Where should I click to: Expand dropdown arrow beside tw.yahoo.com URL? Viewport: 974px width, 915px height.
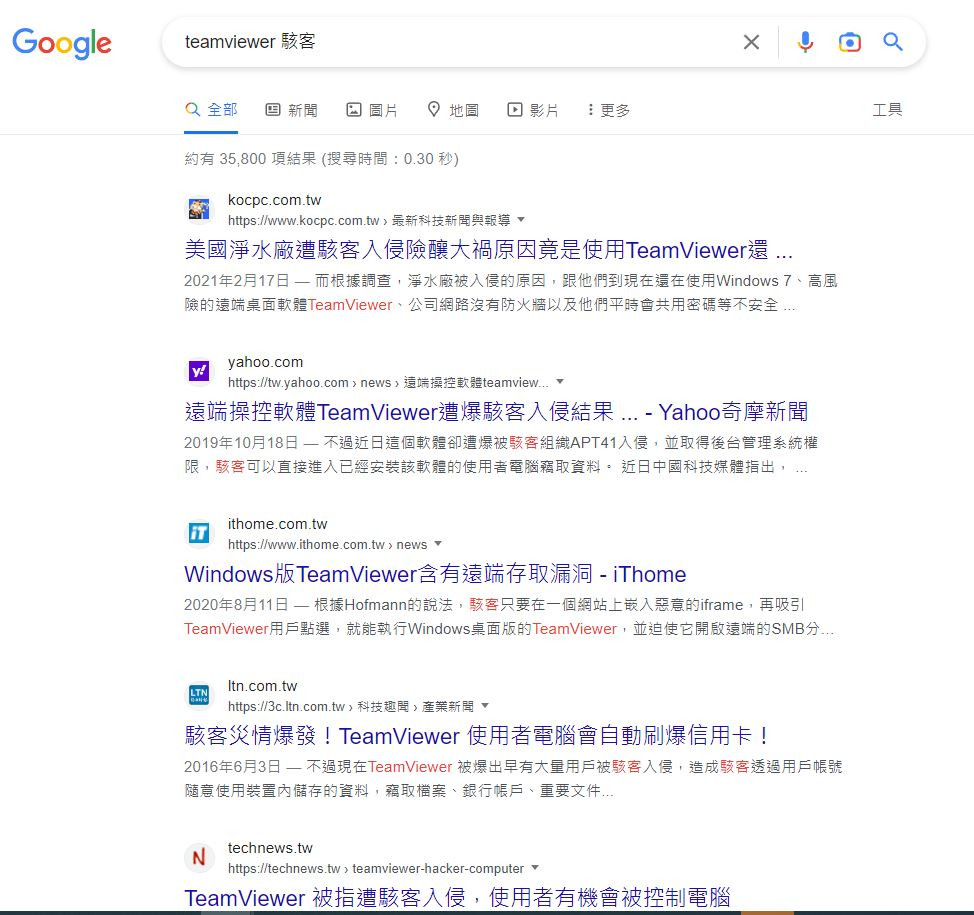pyautogui.click(x=560, y=381)
